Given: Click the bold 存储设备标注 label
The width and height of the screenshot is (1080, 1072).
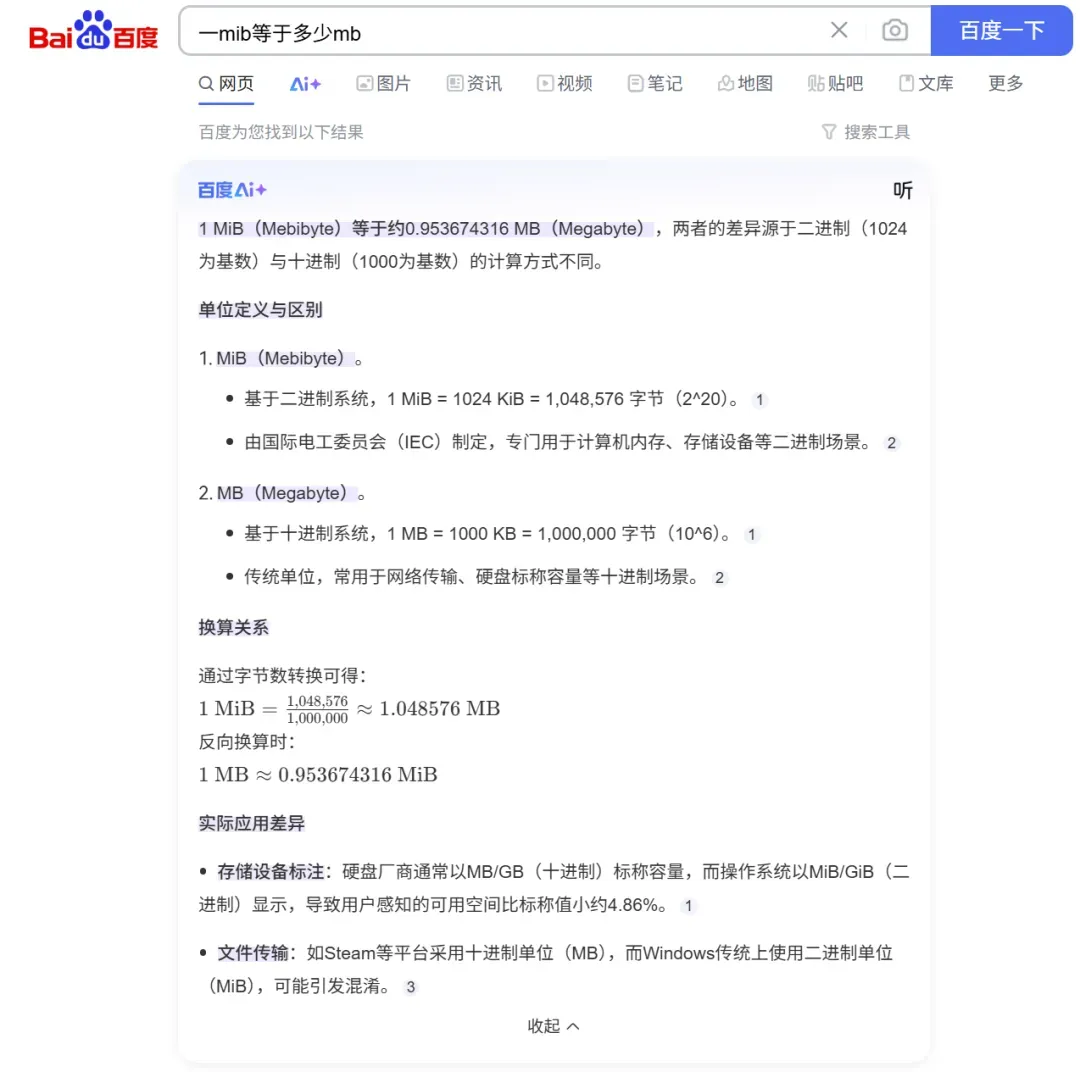Looking at the screenshot, I should [271, 872].
